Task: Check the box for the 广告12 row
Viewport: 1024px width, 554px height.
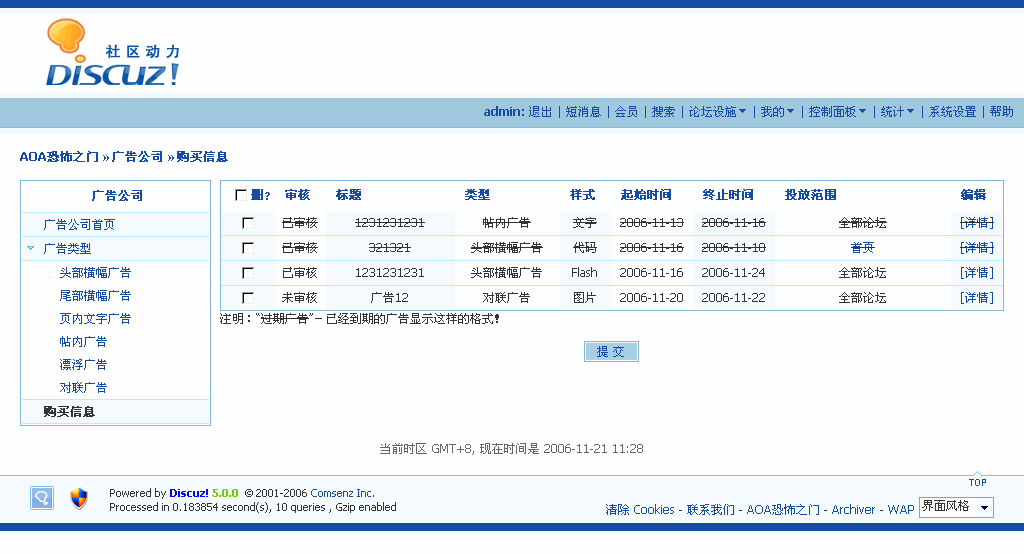Action: click(x=248, y=298)
